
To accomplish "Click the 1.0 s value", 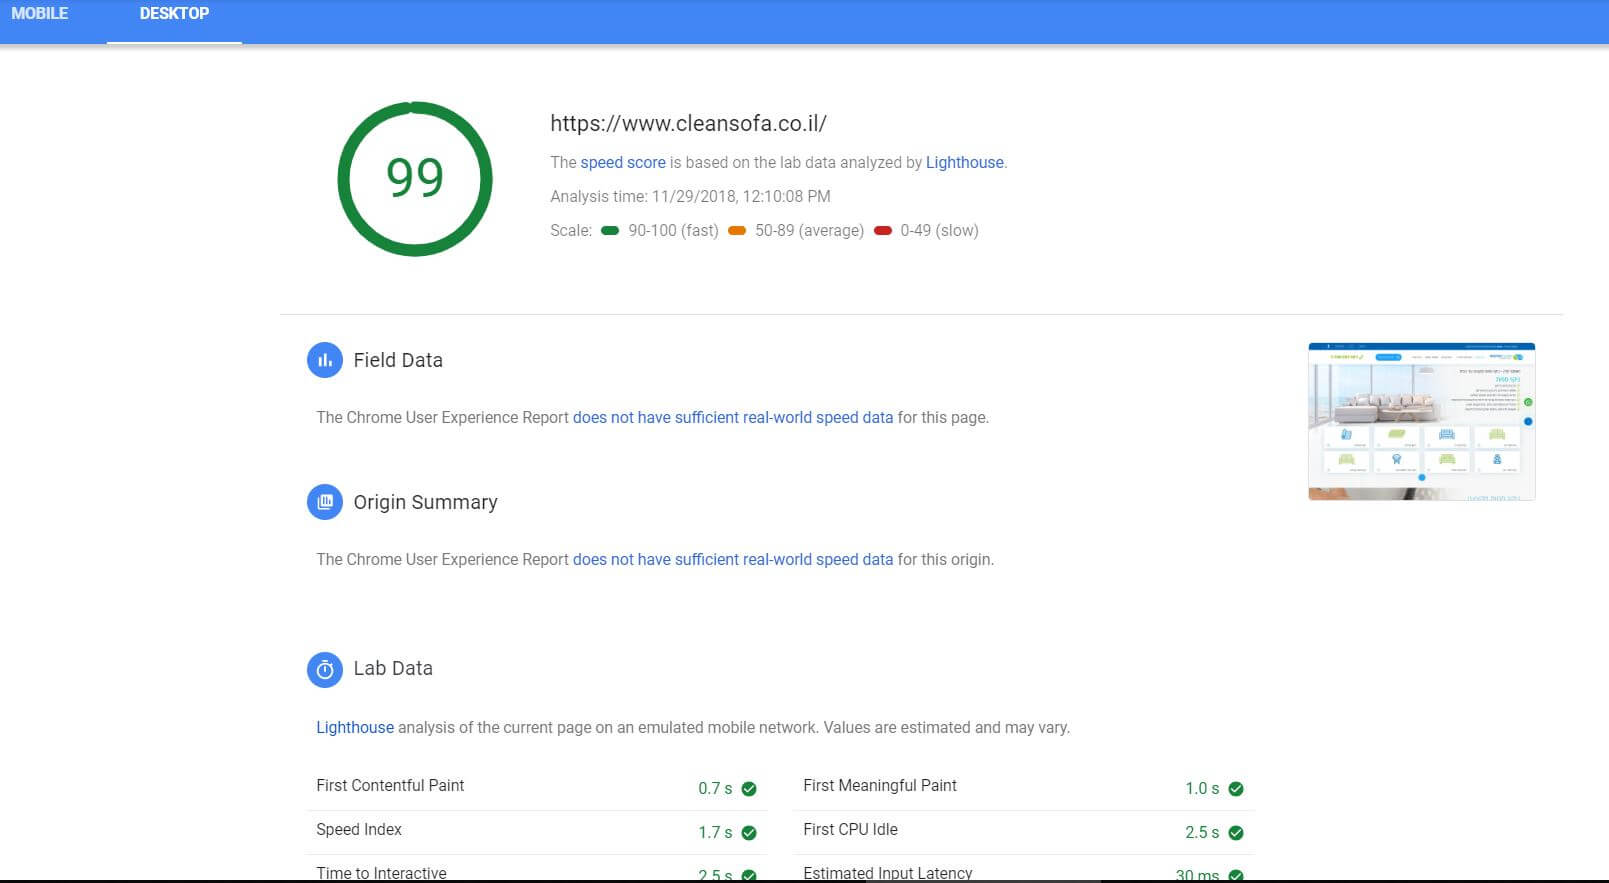I will (1202, 789).
